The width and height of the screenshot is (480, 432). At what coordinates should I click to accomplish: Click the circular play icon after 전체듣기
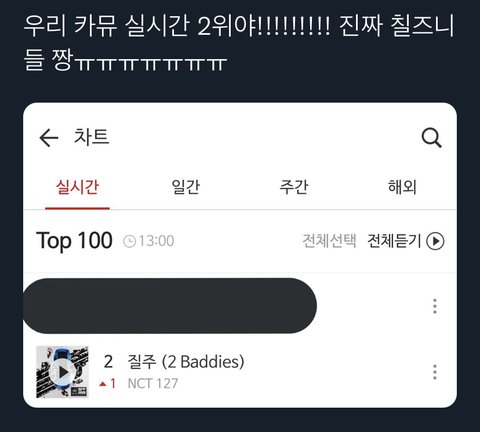pos(435,241)
